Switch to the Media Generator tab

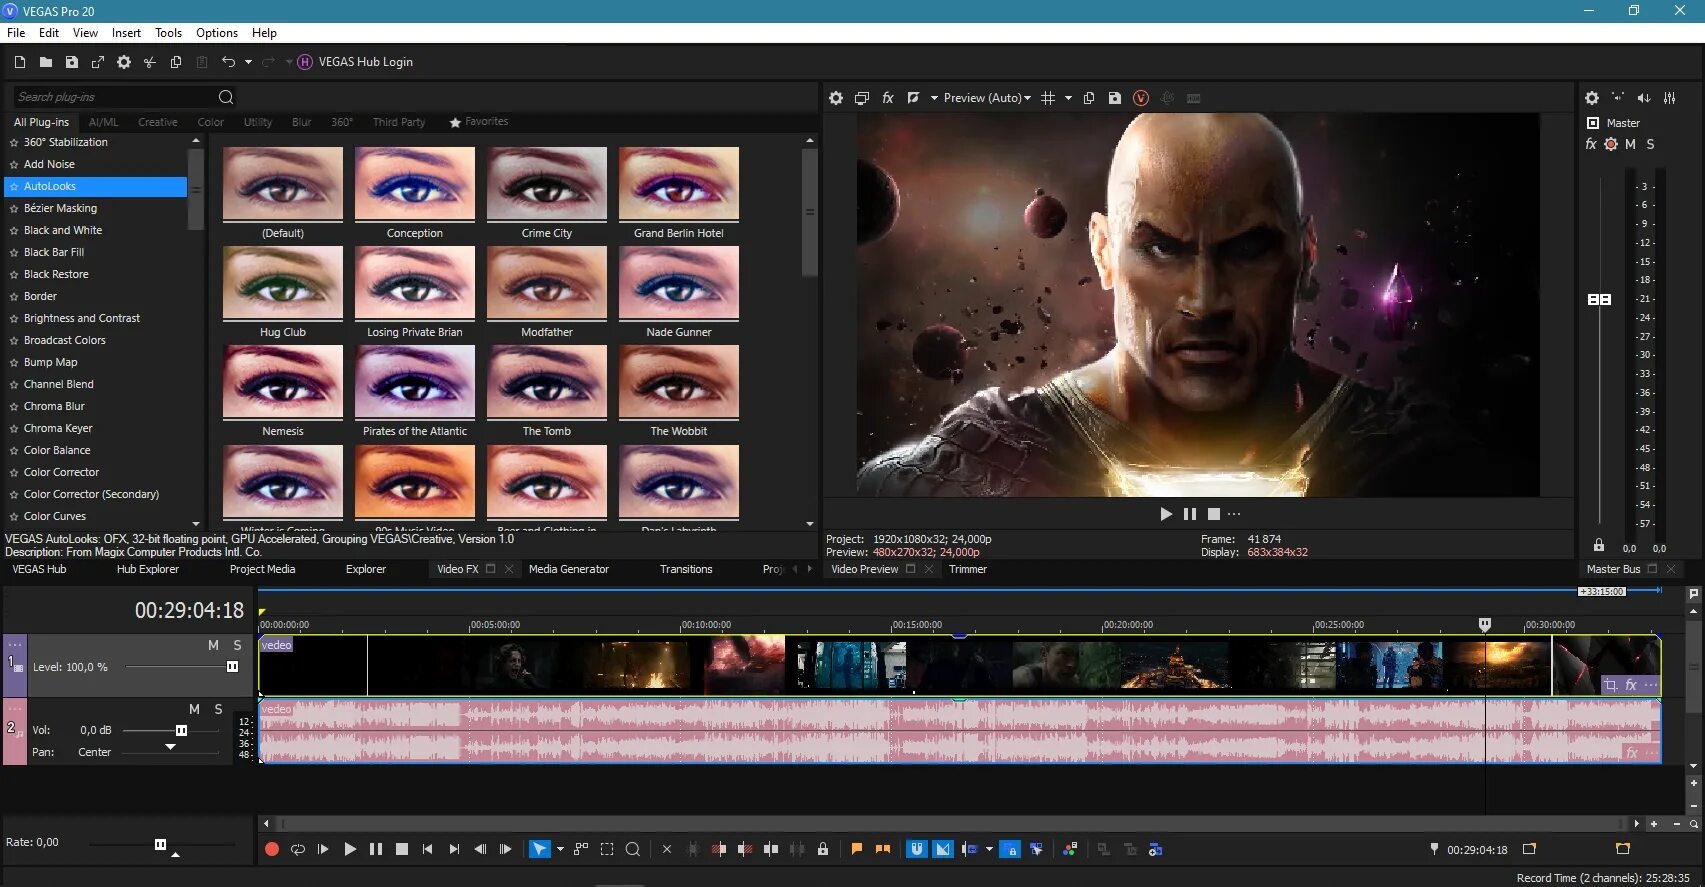(568, 569)
